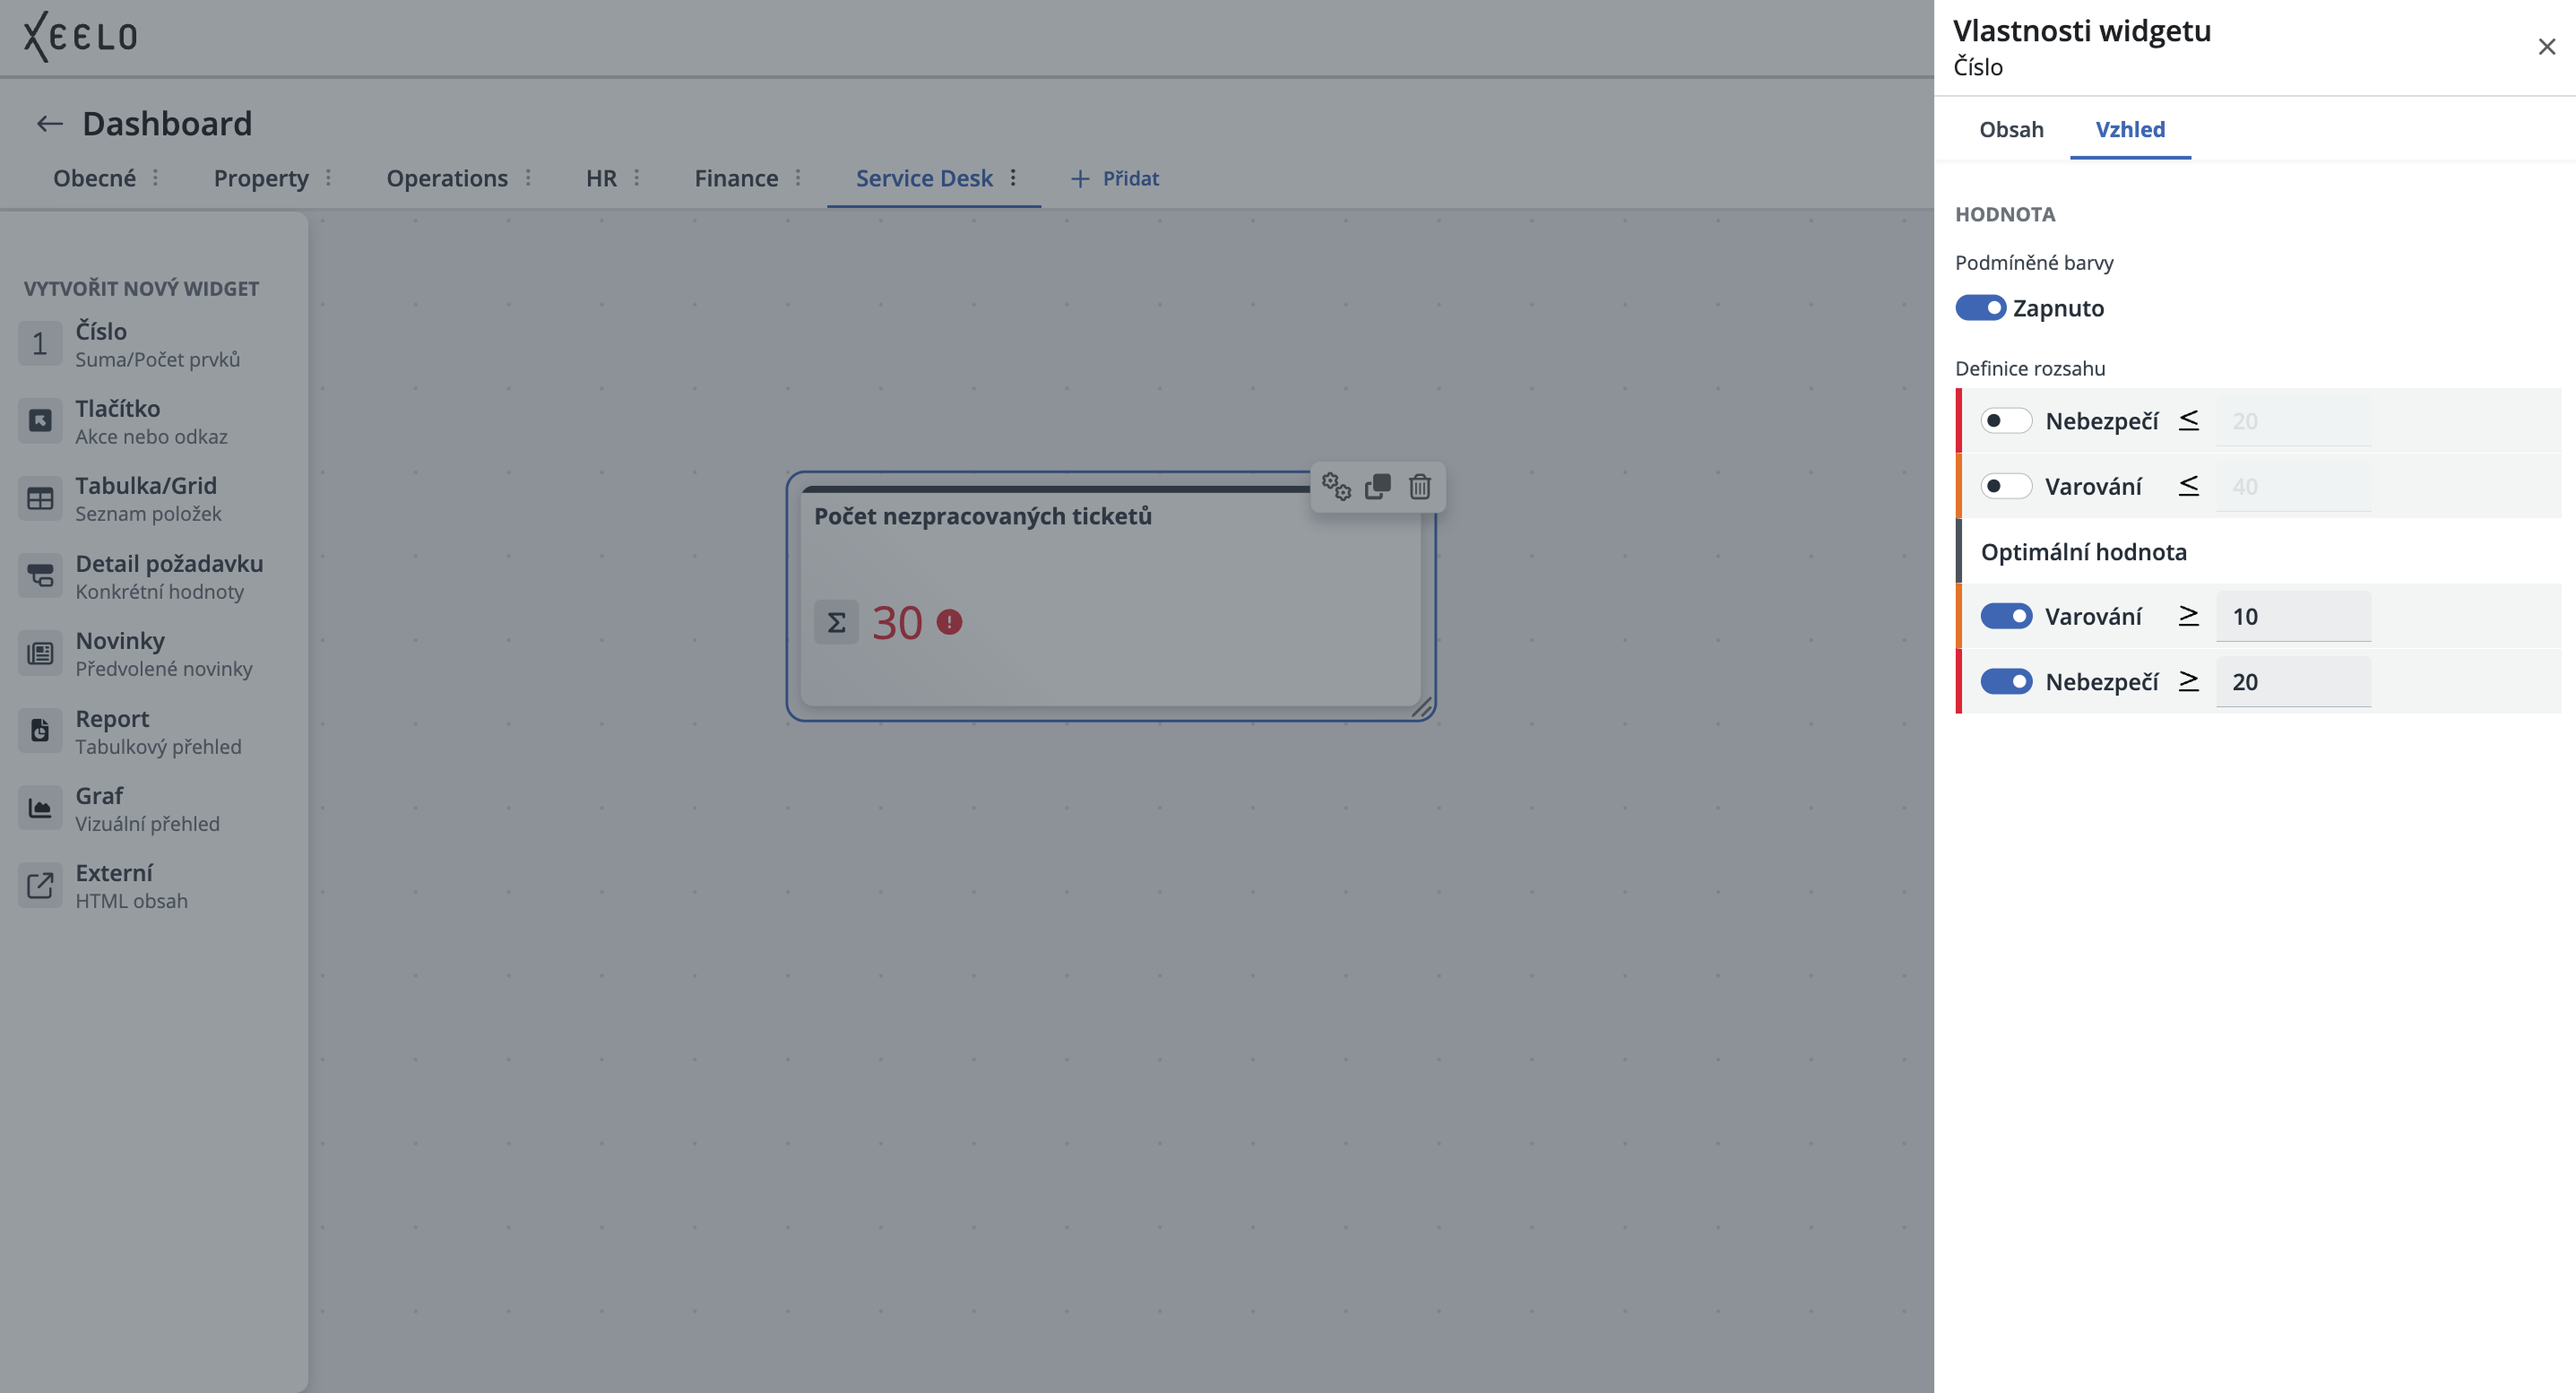Open the Finance tab options menu
The width and height of the screenshot is (2576, 1393).
point(798,178)
